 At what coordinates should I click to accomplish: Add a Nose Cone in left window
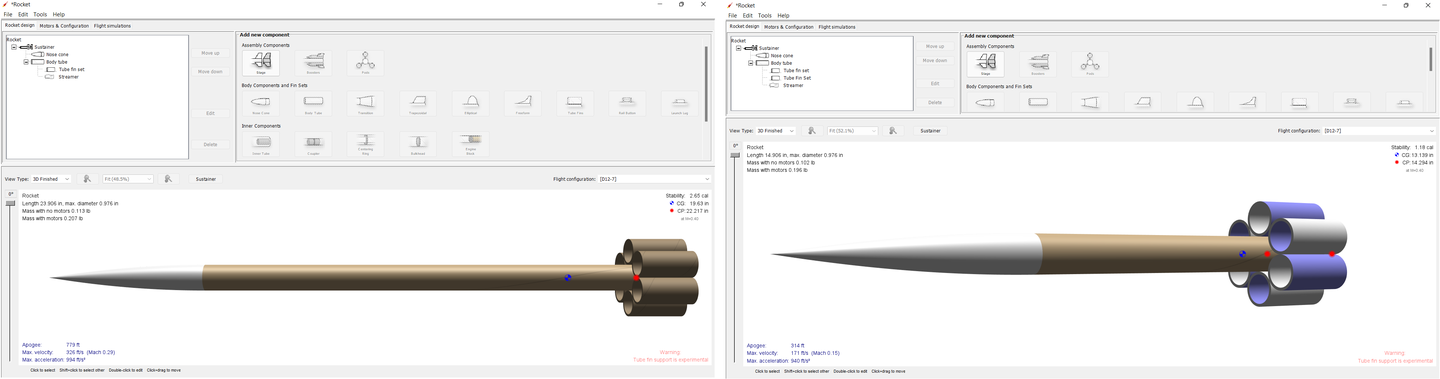tap(260, 103)
